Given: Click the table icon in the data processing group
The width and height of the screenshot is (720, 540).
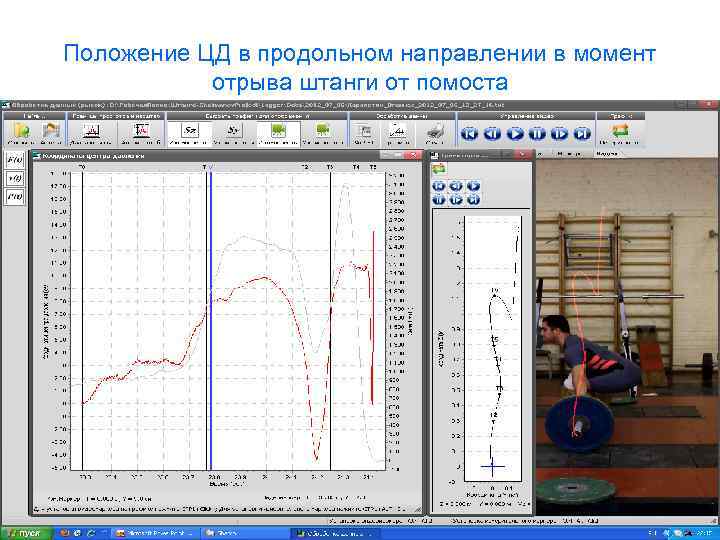Looking at the screenshot, I should coord(364,131).
